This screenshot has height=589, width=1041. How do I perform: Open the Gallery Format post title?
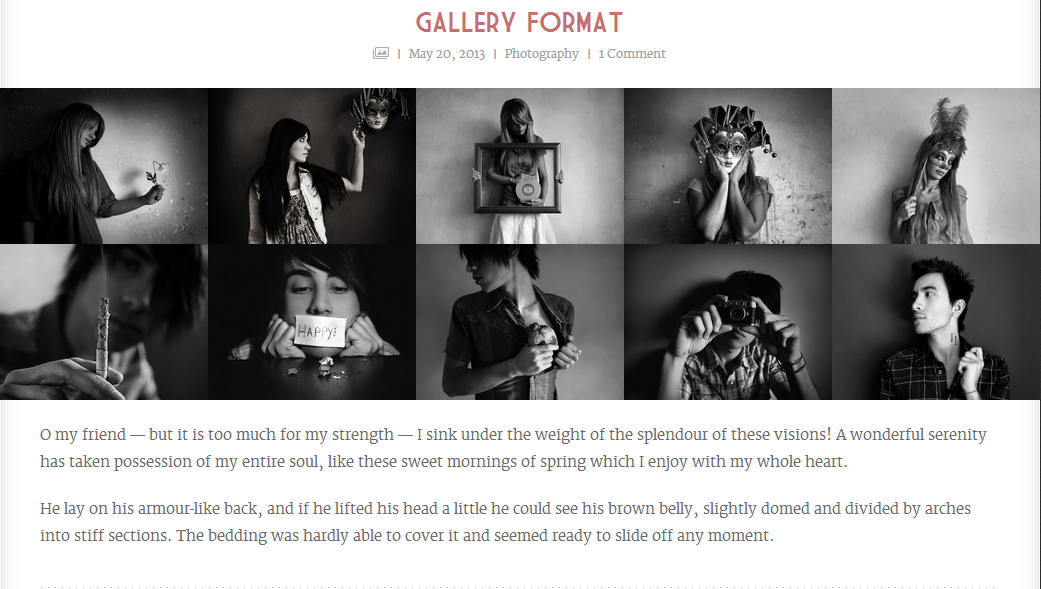click(519, 23)
